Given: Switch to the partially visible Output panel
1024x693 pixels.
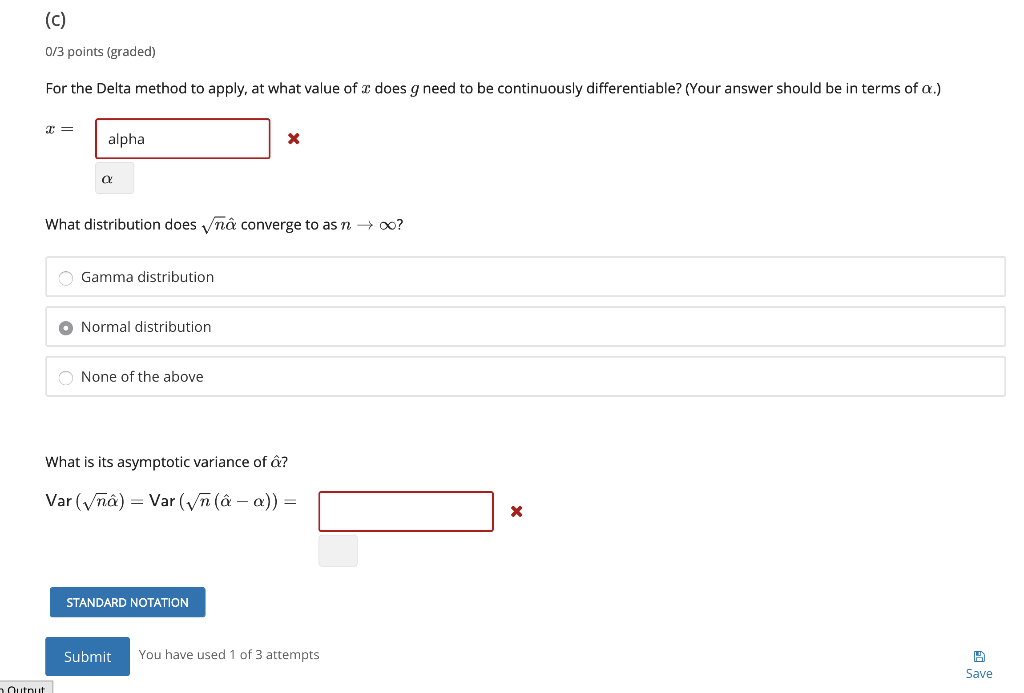Looking at the screenshot, I should point(27,687).
